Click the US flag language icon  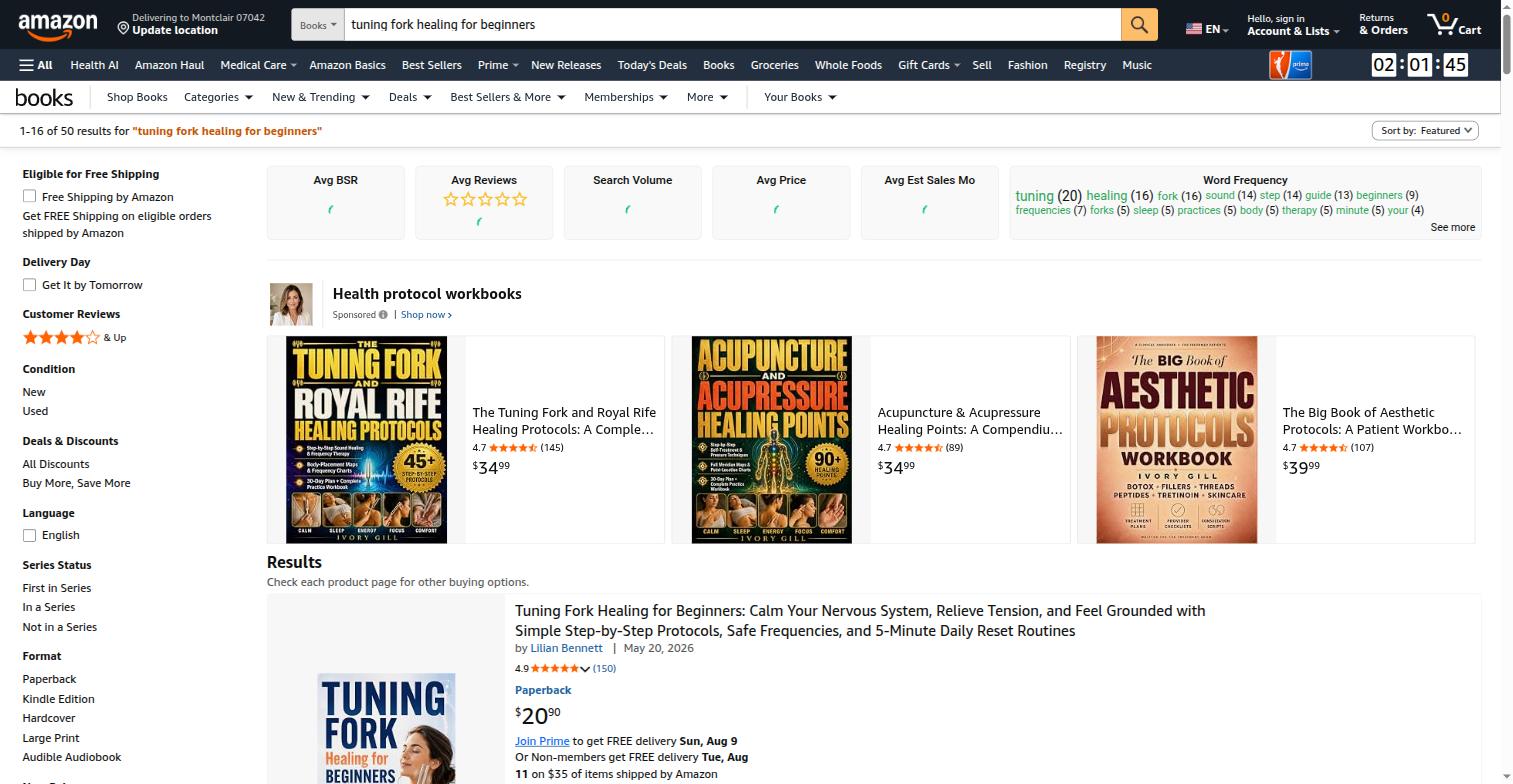[1193, 29]
